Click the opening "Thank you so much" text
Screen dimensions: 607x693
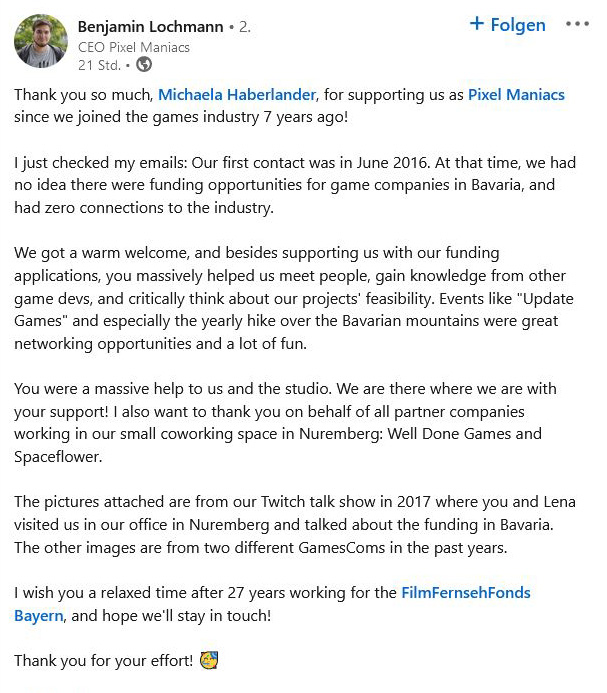[80, 95]
